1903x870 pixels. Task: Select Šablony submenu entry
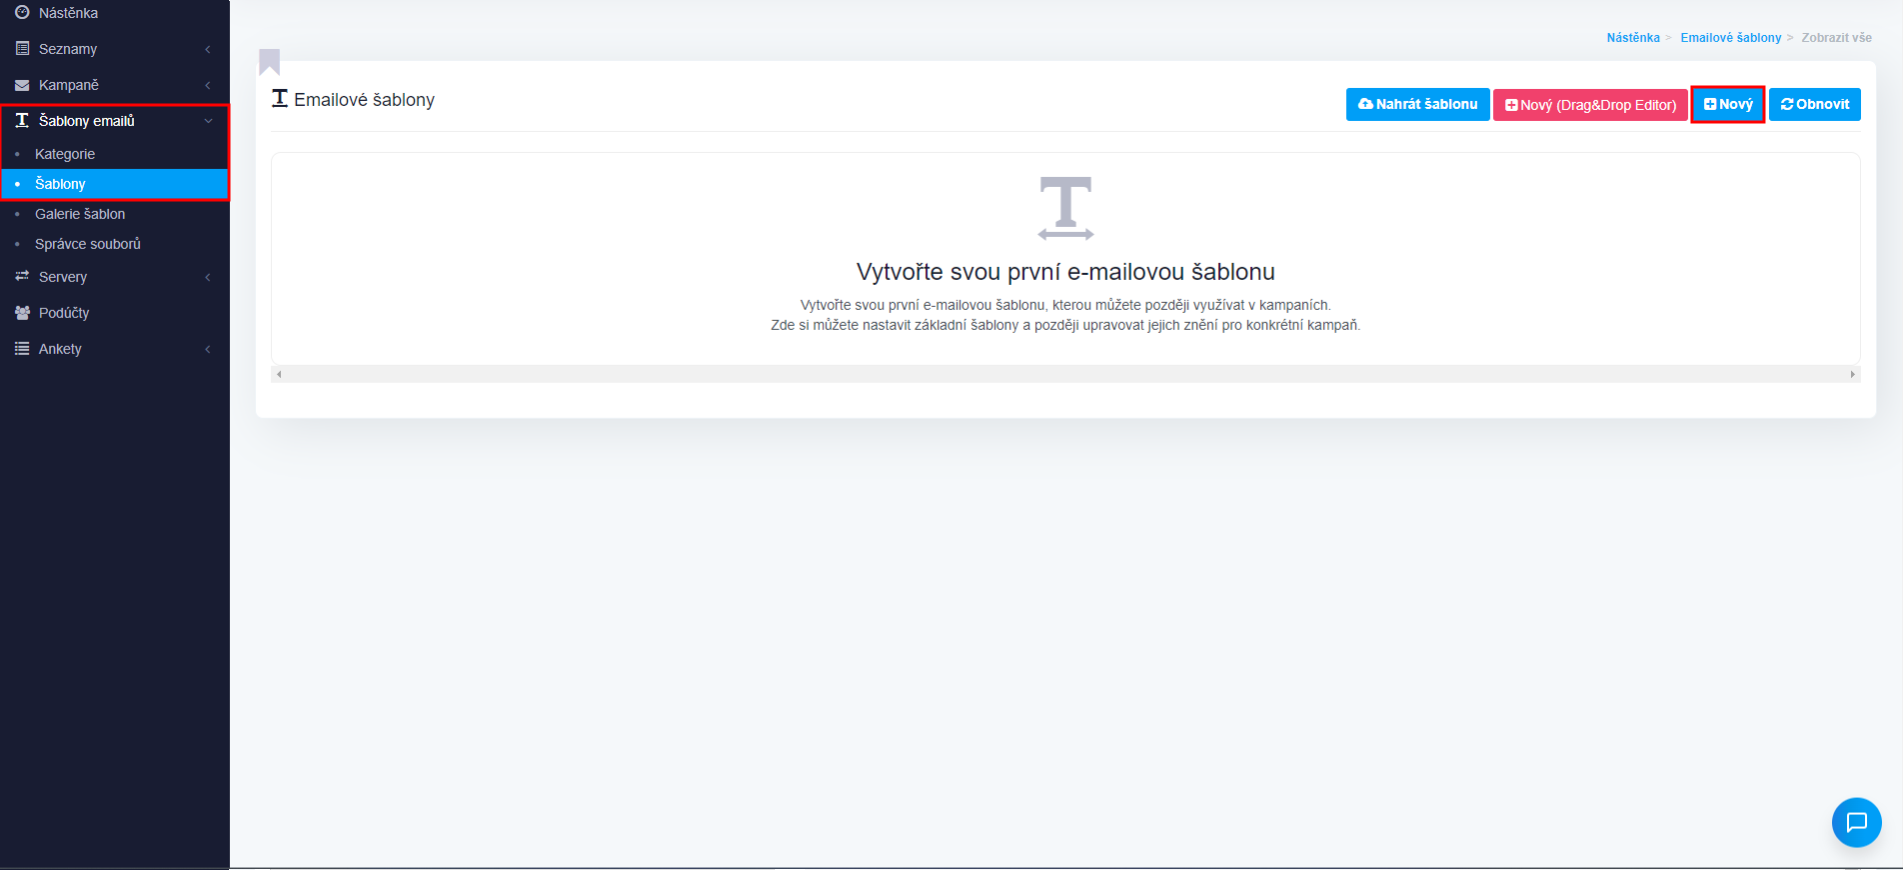point(115,184)
